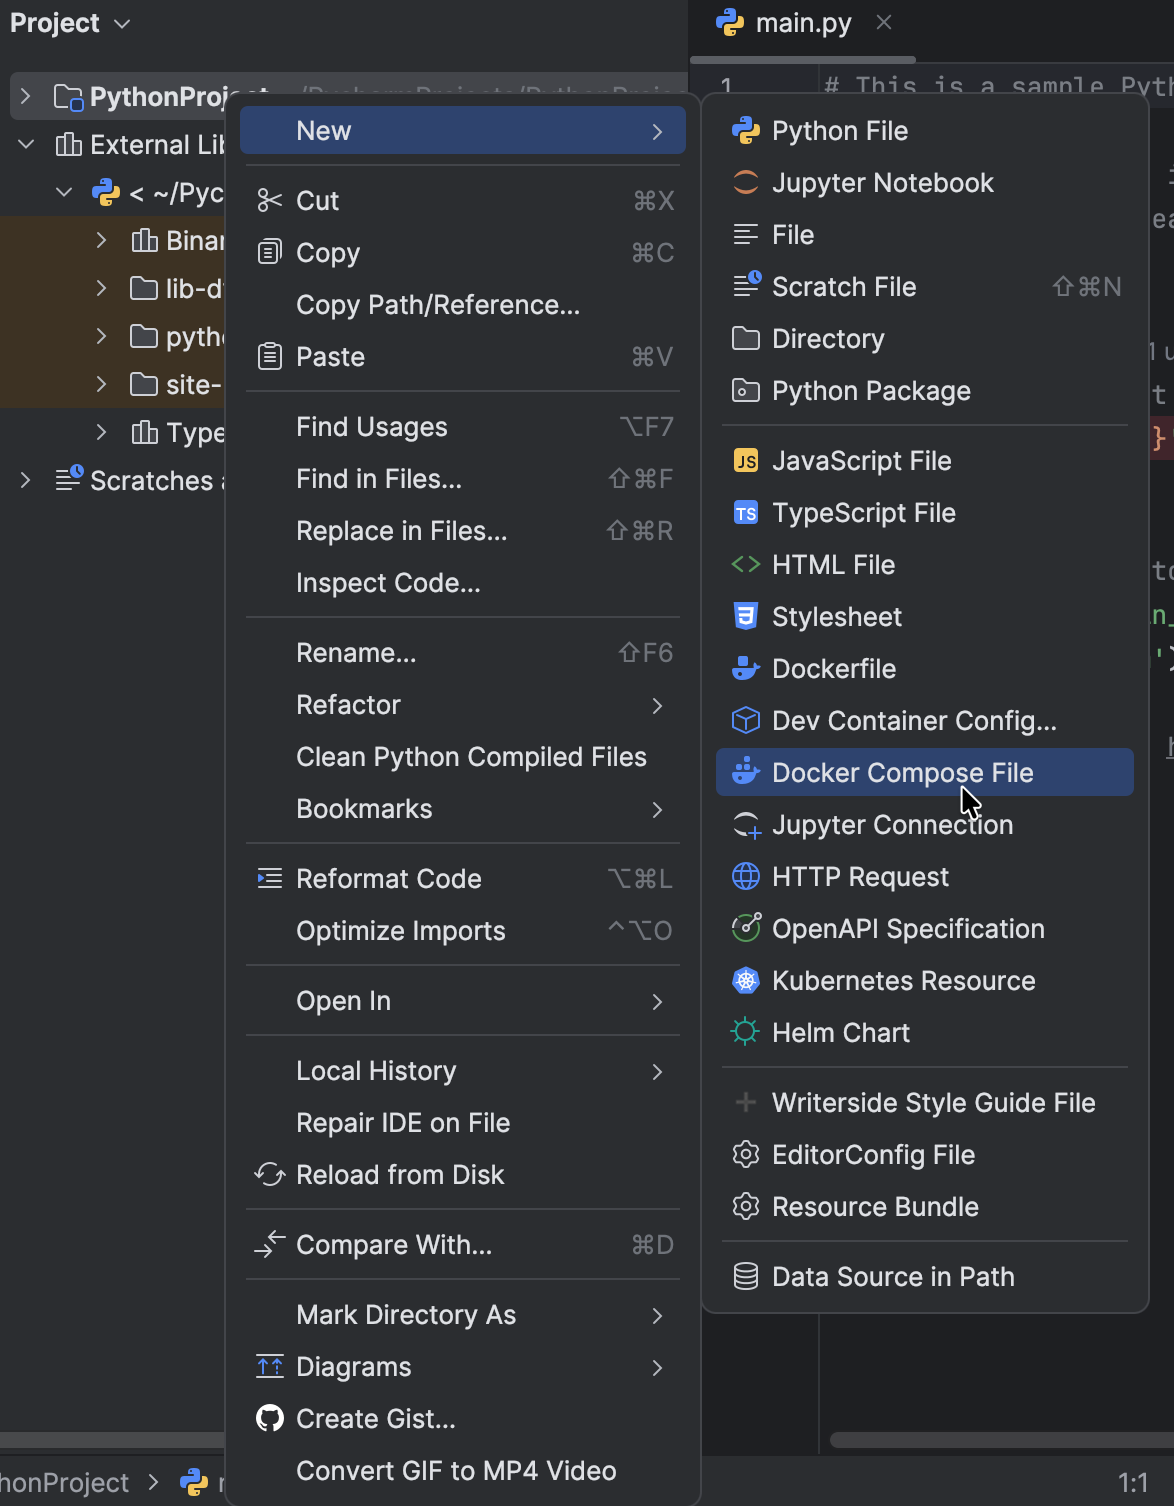Click the Data Source in Path database icon

pyautogui.click(x=746, y=1277)
